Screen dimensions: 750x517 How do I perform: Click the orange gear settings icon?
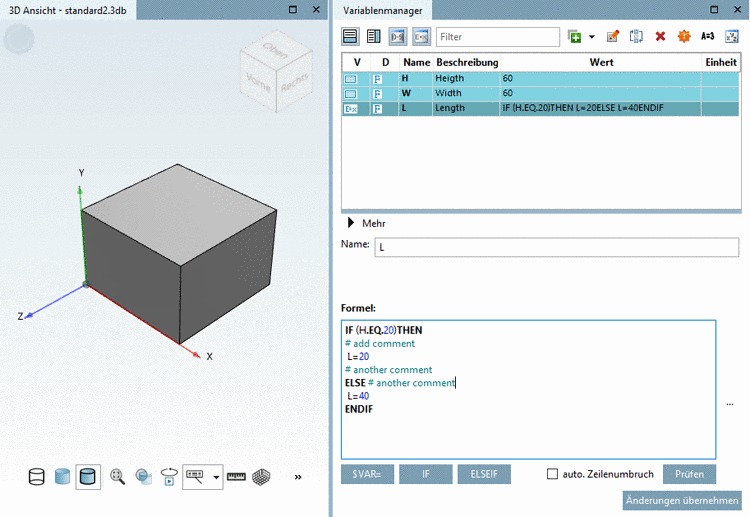point(684,37)
